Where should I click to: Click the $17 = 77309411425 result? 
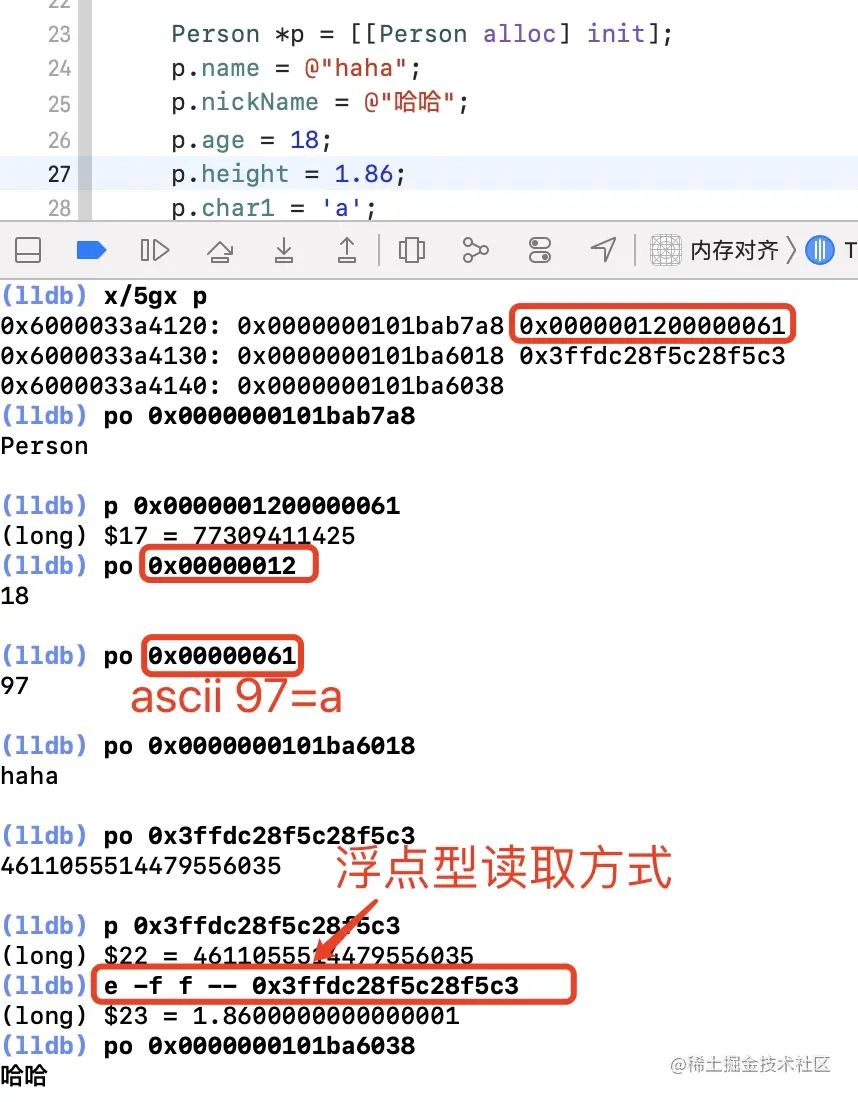pos(229,536)
